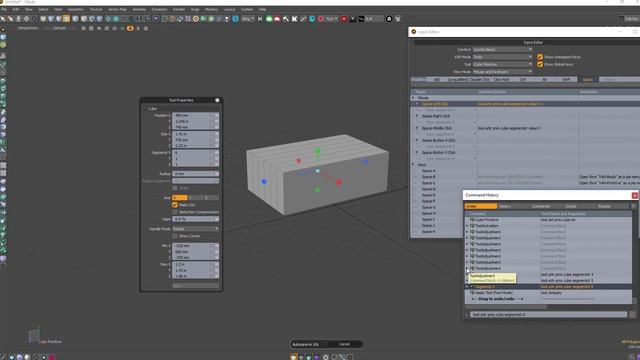Click the gear icon in the bottom status bar
This screenshot has height=360, width=640.
325,357
